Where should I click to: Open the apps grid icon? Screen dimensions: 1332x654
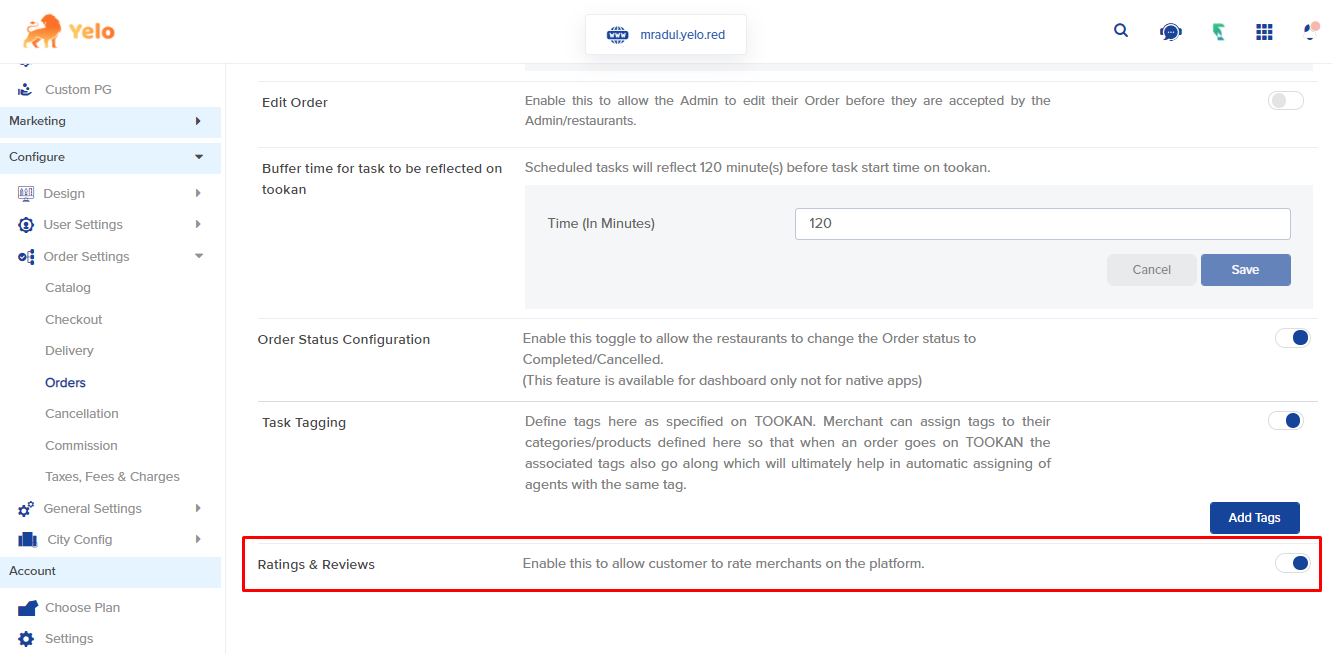tap(1264, 31)
